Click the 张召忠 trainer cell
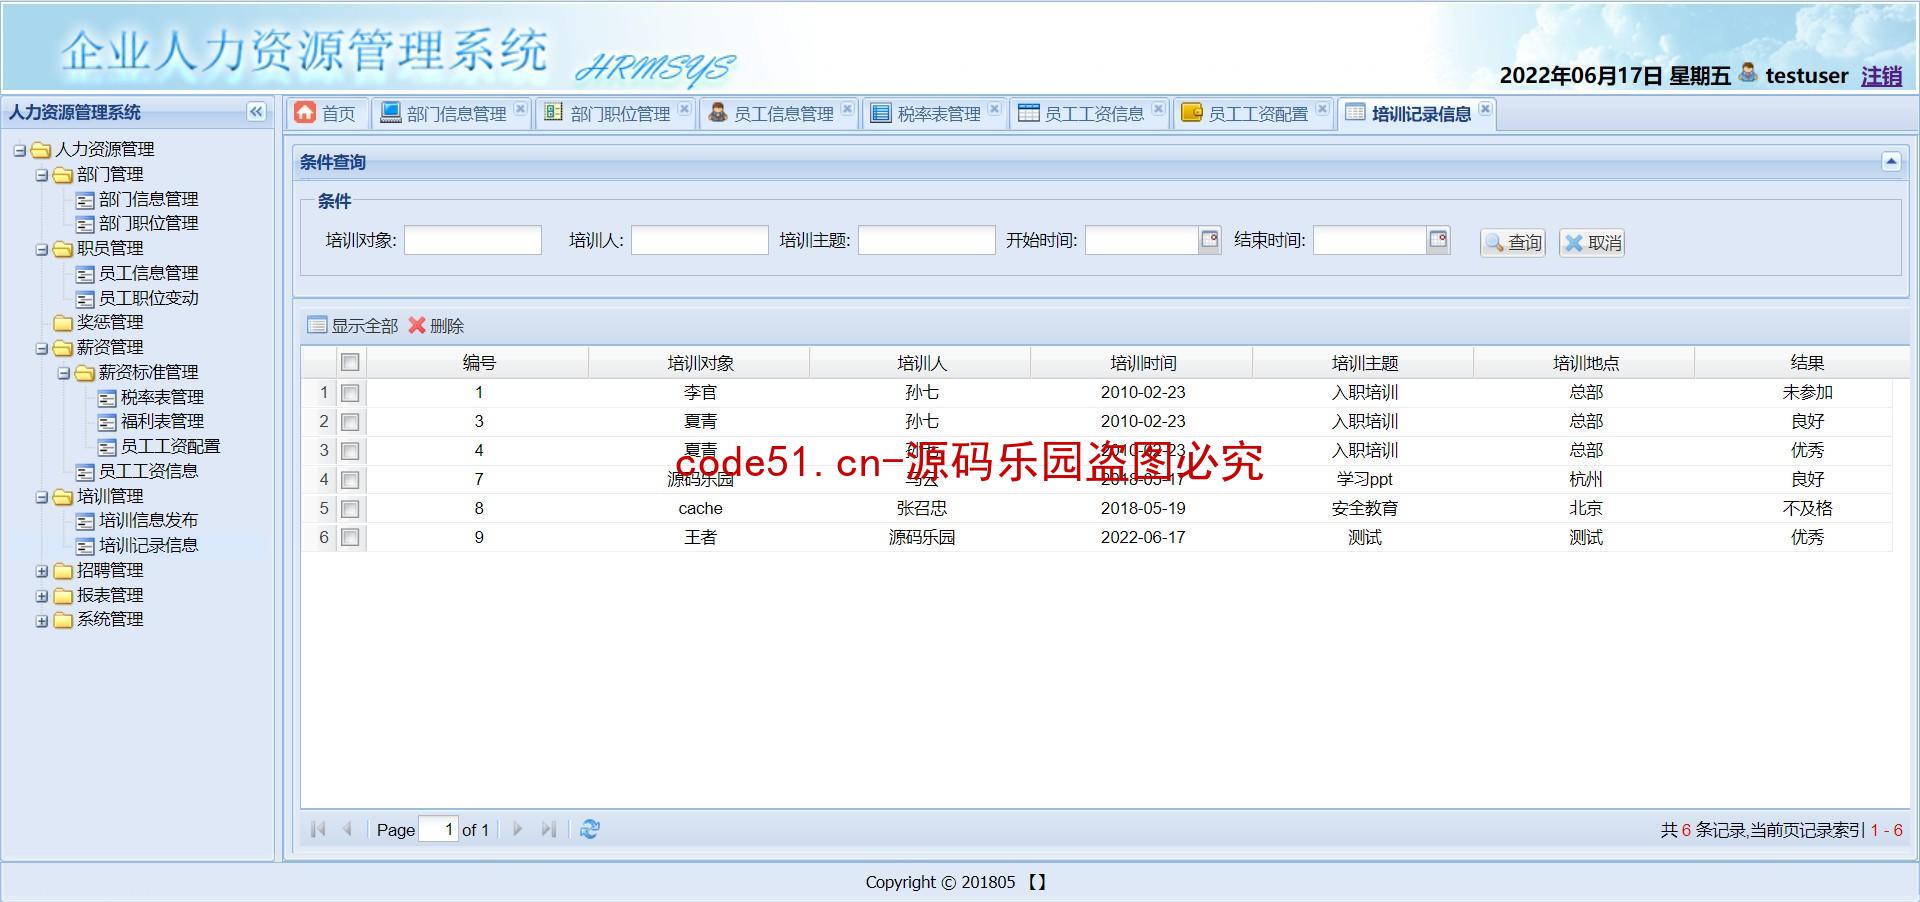Image resolution: width=1920 pixels, height=902 pixels. (921, 508)
